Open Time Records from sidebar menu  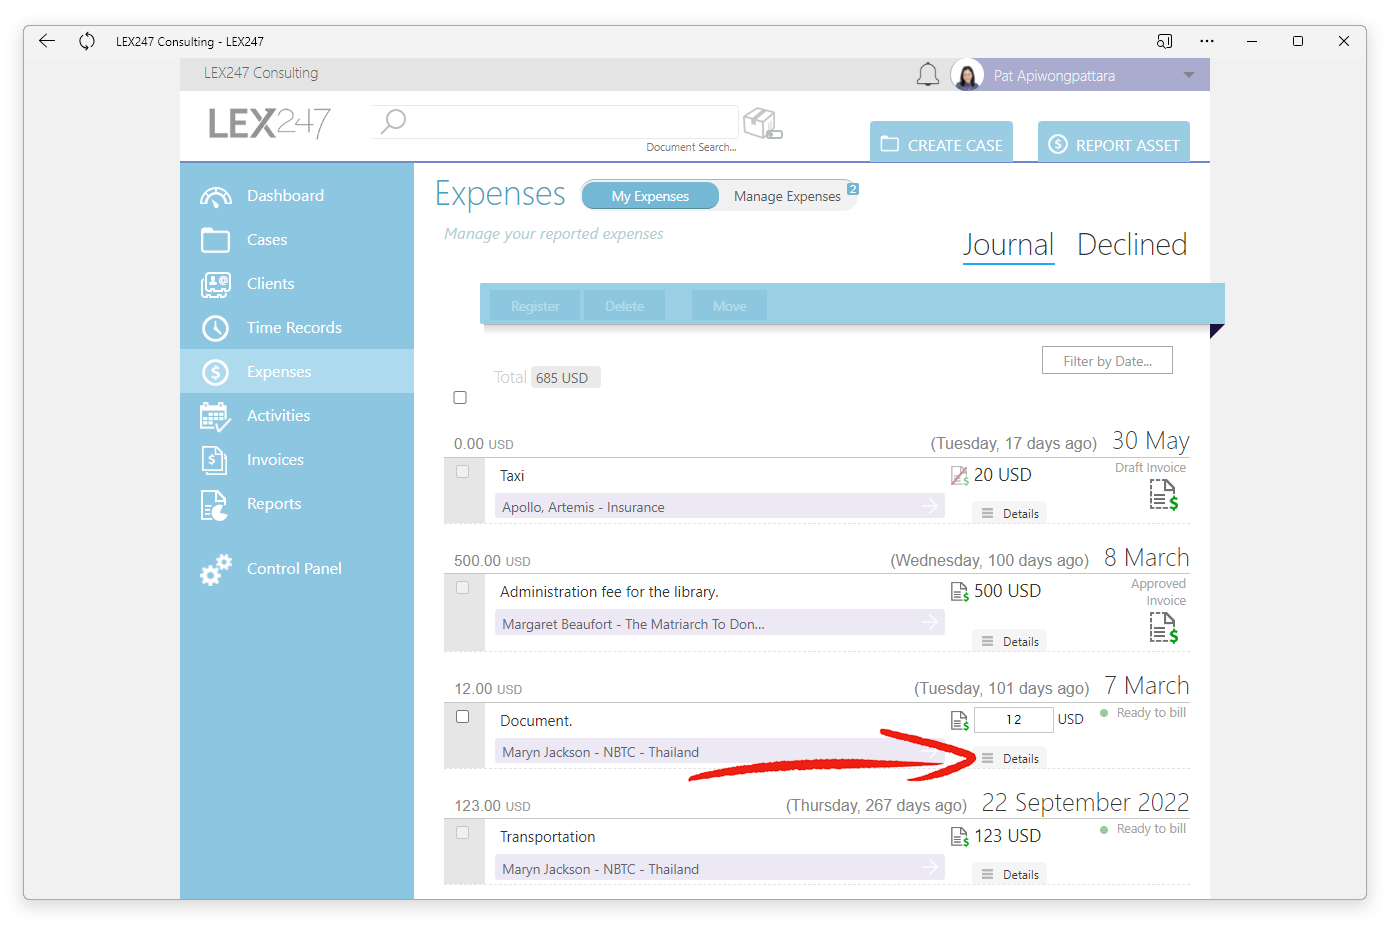pyautogui.click(x=297, y=328)
